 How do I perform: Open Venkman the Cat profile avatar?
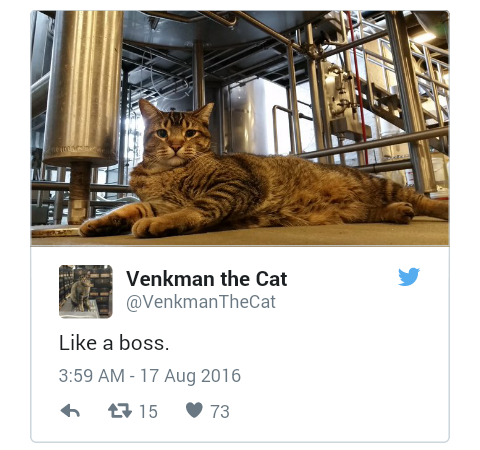[86, 292]
